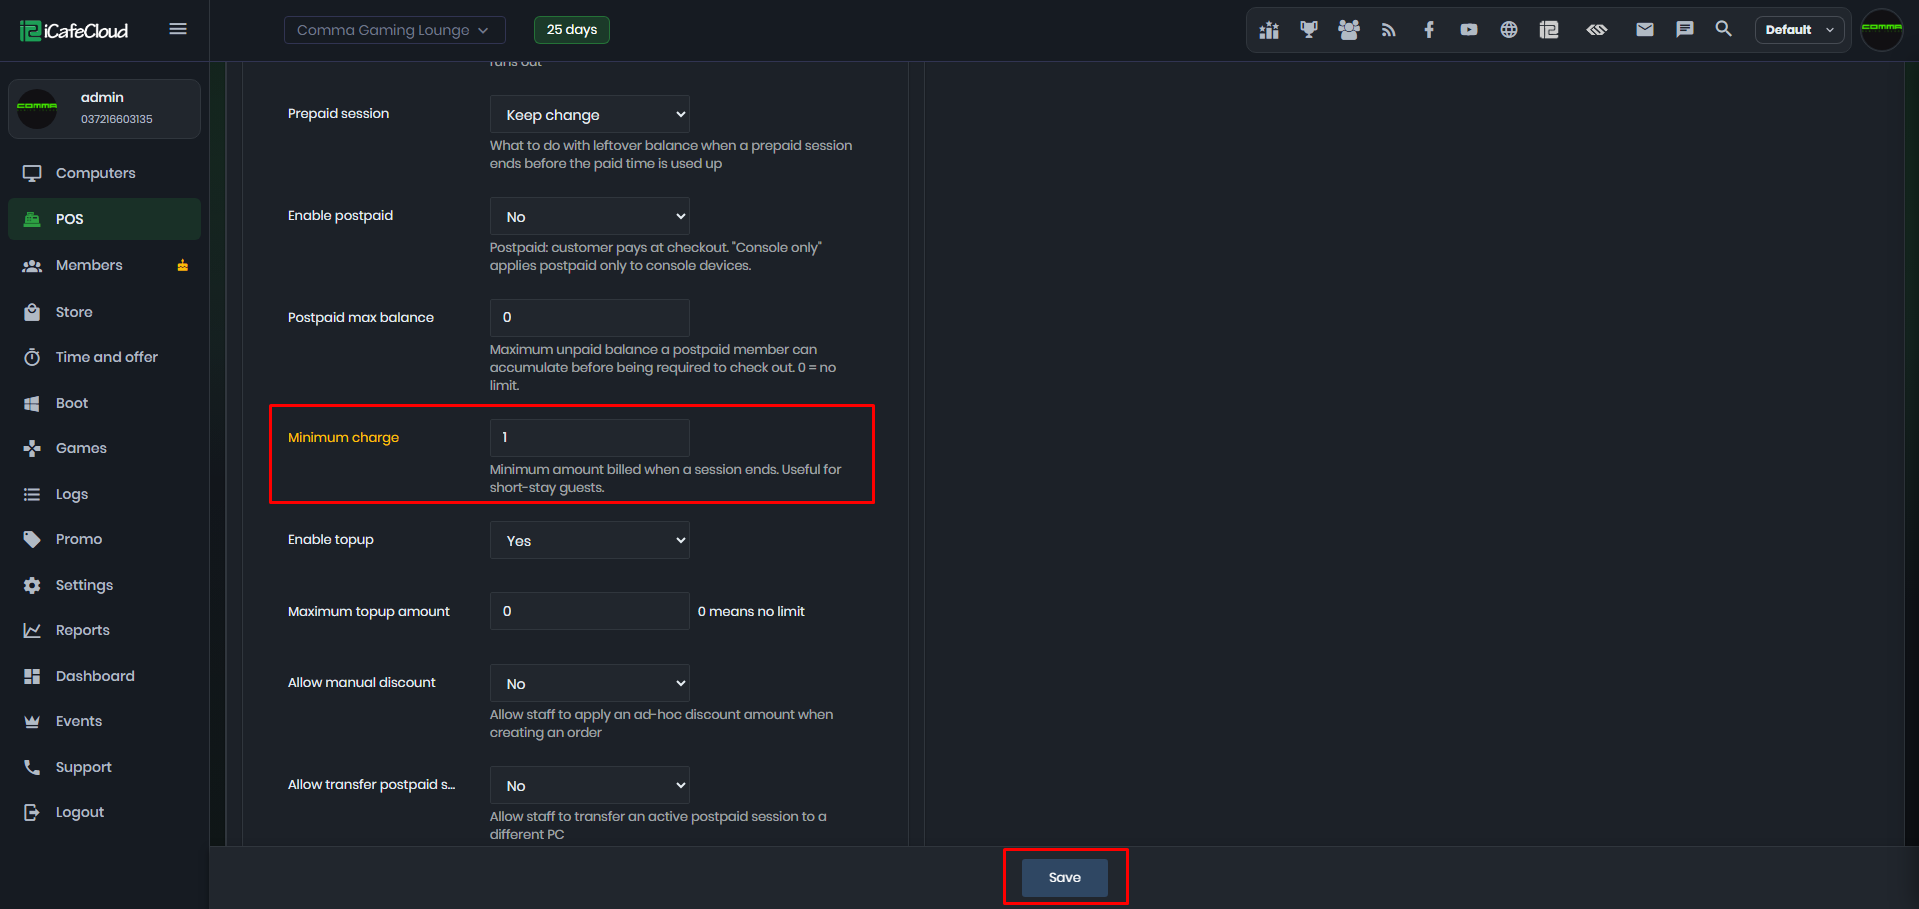The width and height of the screenshot is (1919, 909).
Task: Open the community group icon in toolbar
Action: tap(1349, 30)
